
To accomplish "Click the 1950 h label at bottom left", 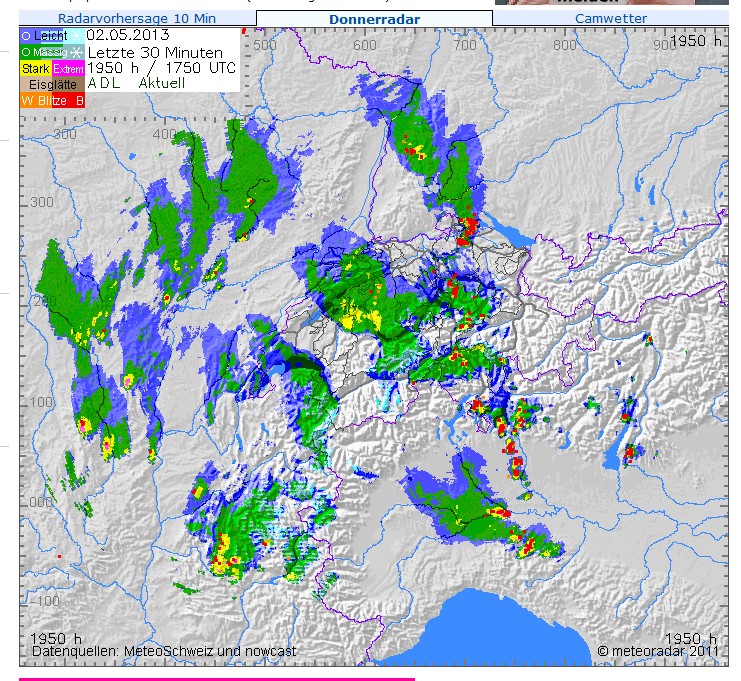I will [56, 638].
